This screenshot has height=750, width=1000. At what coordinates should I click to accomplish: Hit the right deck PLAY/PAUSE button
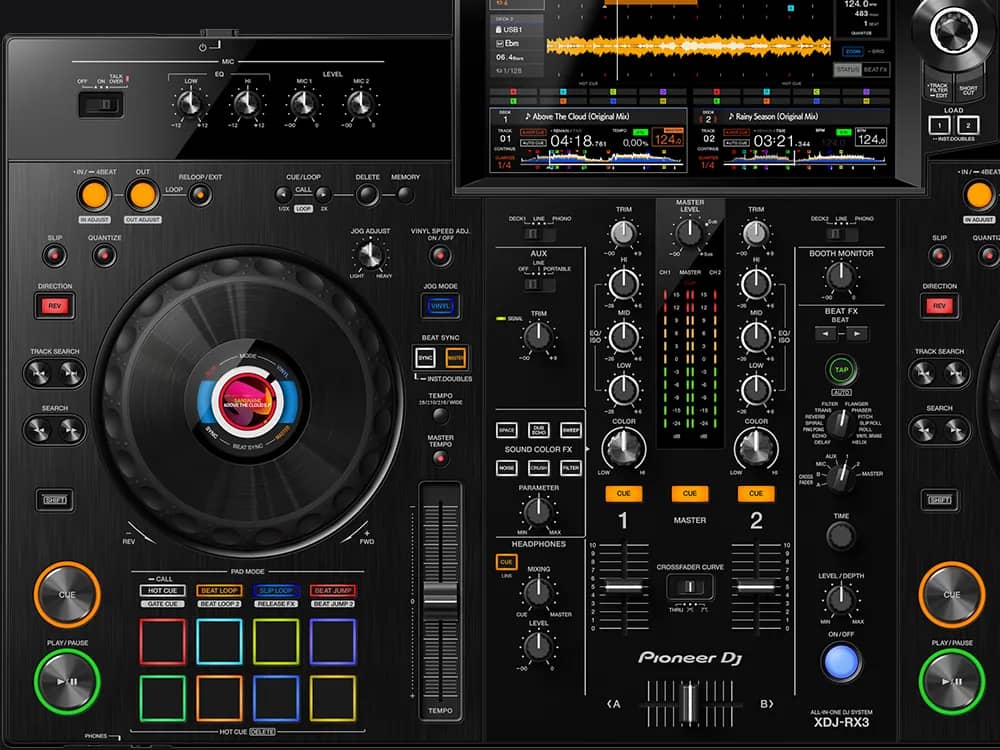click(952, 681)
